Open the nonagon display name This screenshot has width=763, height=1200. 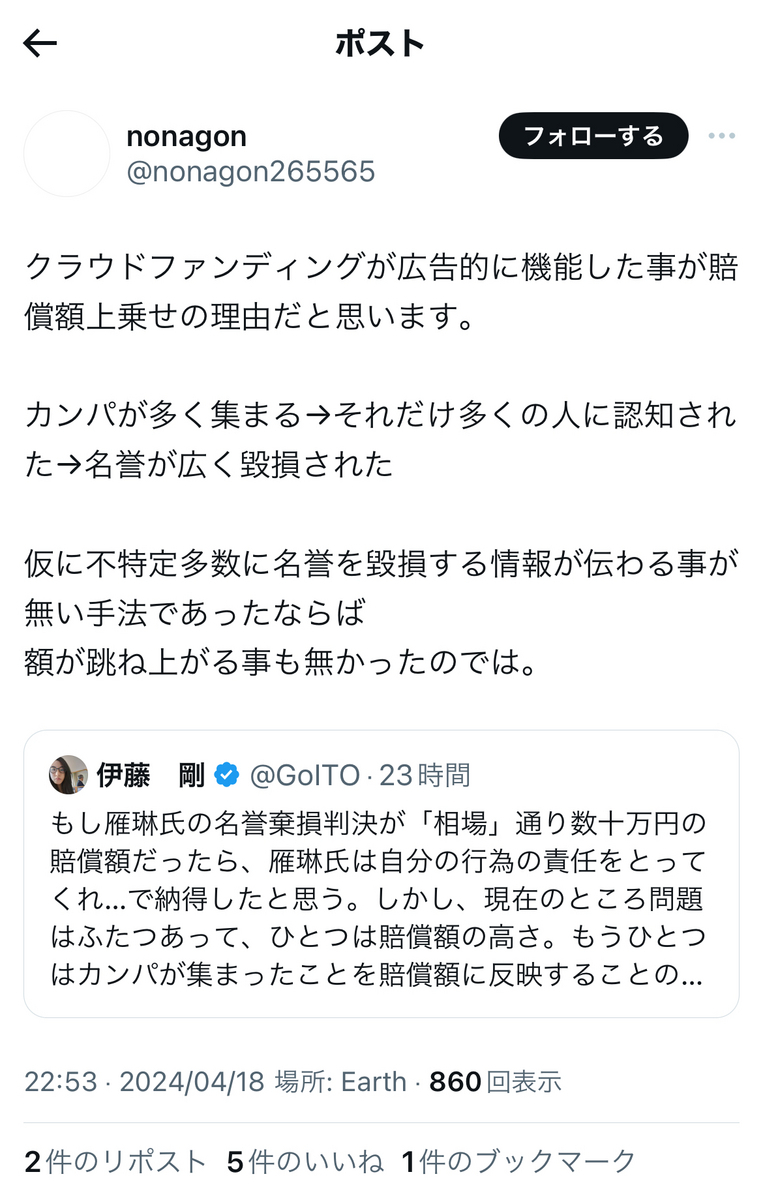(186, 136)
